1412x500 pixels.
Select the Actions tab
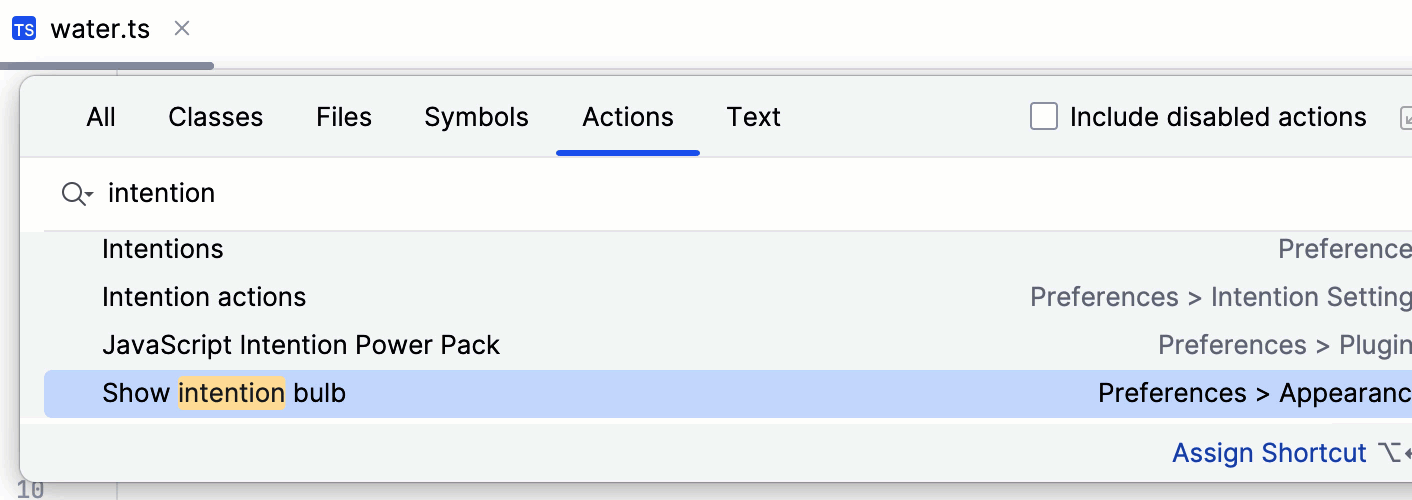click(628, 117)
